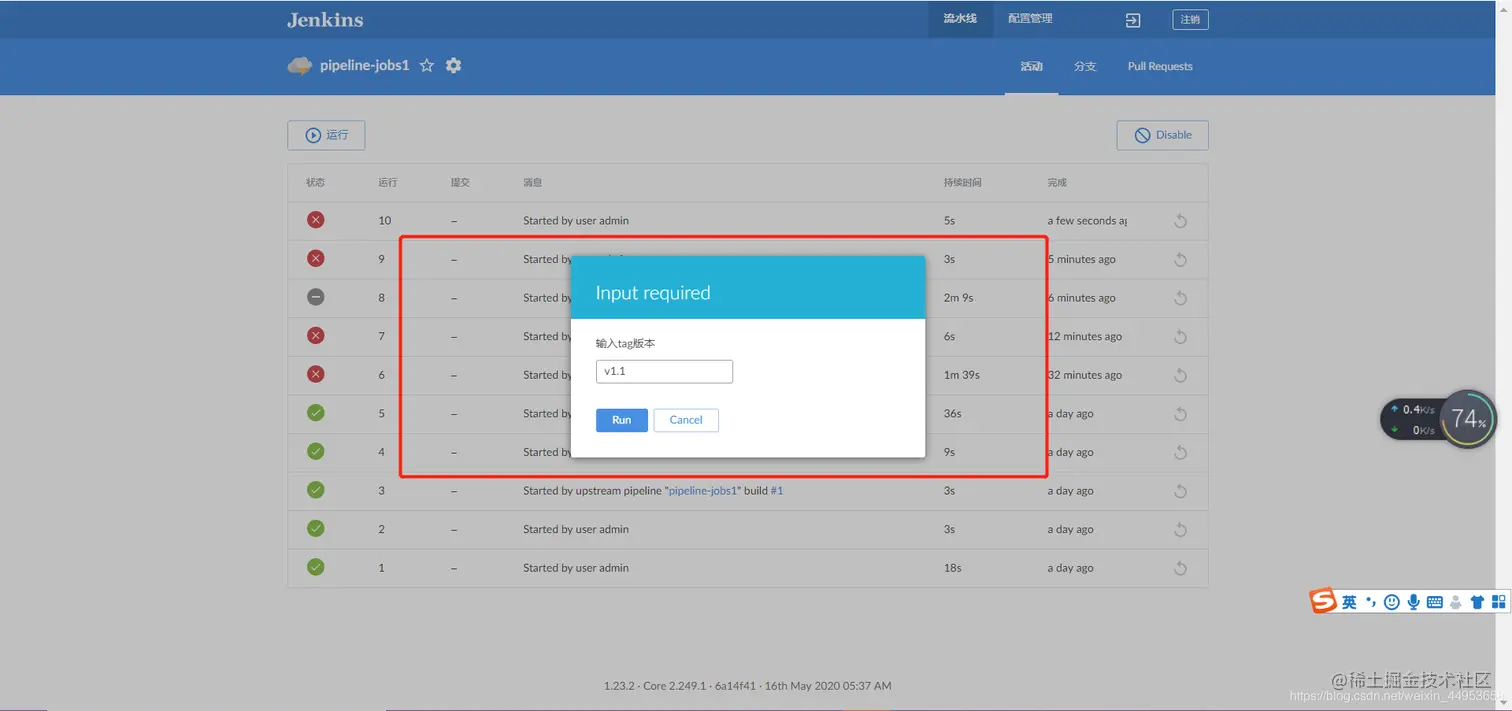Open the "pipeline-jobs1" upstream link in run 3
1512x711 pixels.
point(703,491)
